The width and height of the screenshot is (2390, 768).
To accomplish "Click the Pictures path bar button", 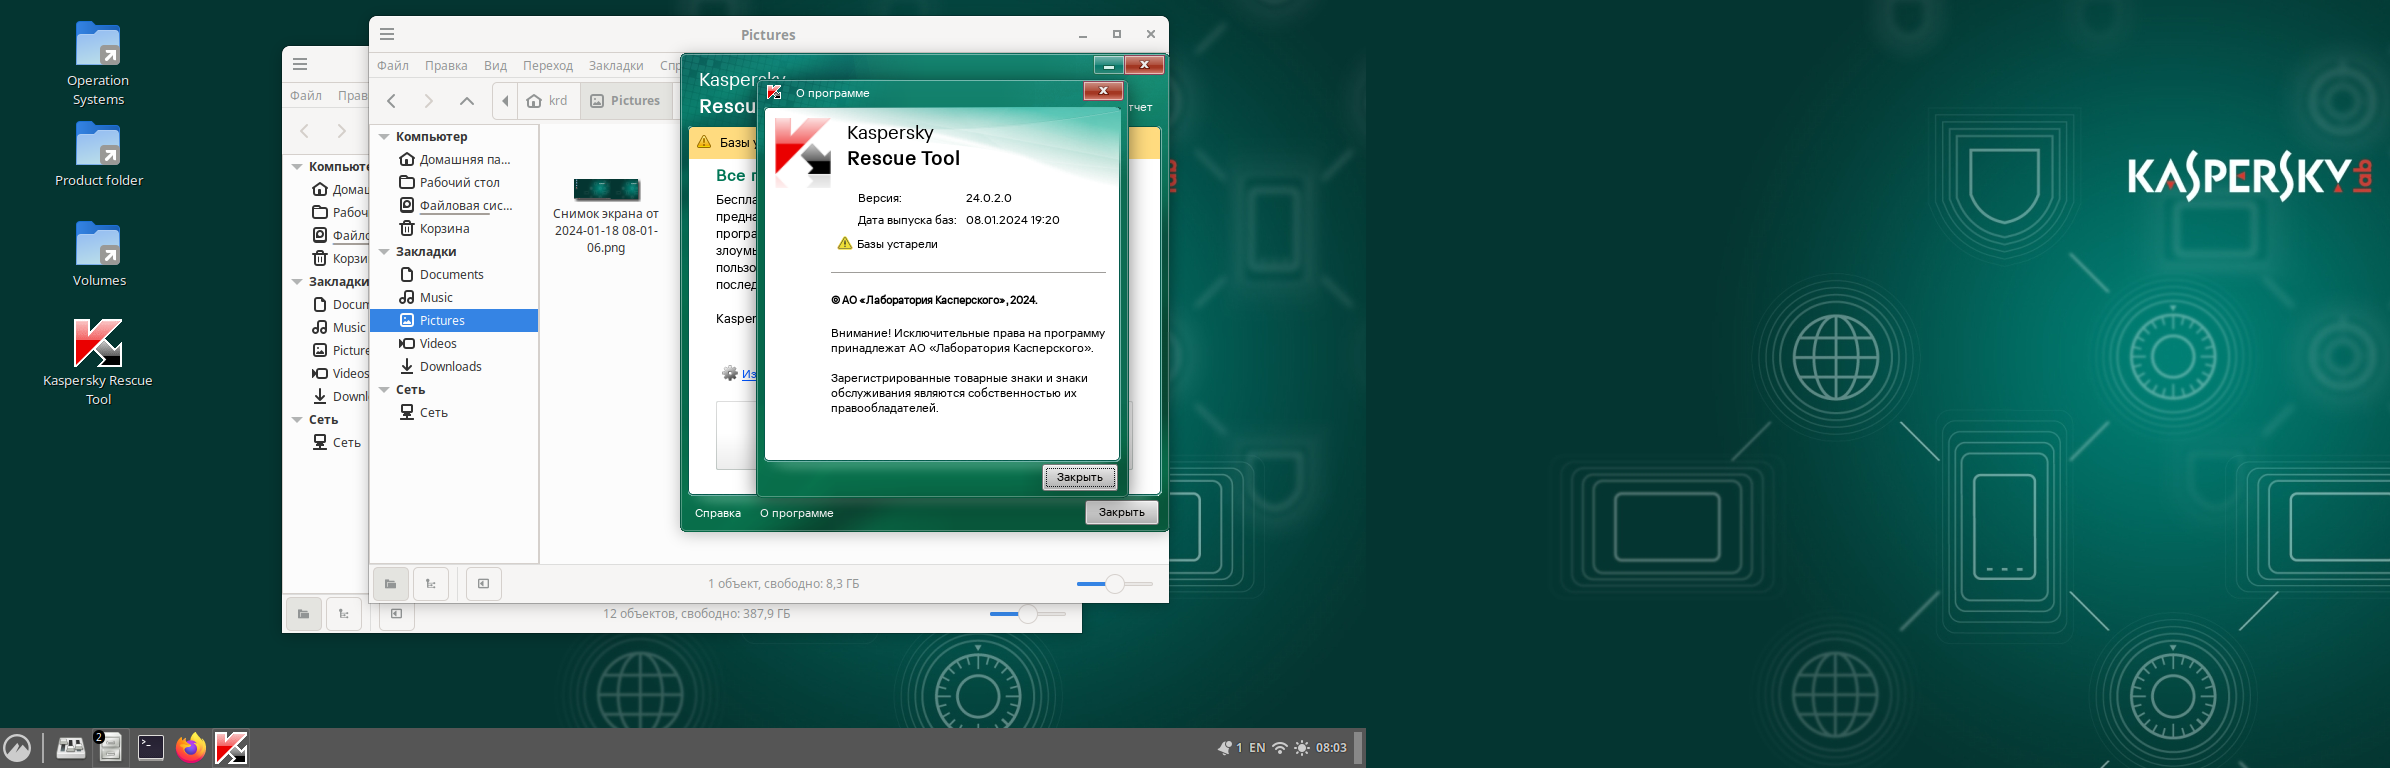I will 626,101.
